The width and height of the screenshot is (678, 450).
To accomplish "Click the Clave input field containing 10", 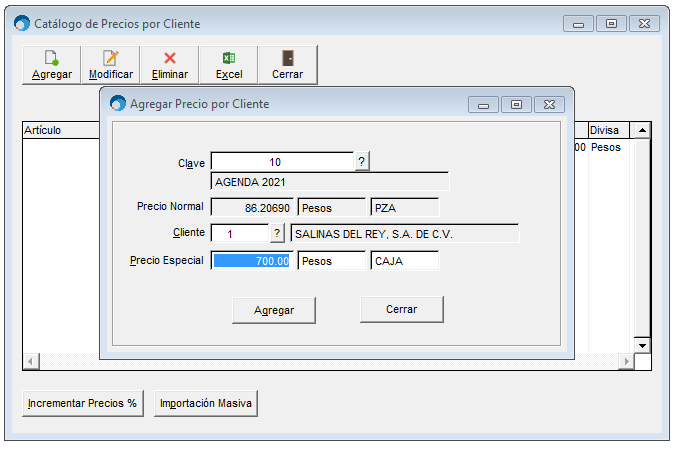I will 282,162.
